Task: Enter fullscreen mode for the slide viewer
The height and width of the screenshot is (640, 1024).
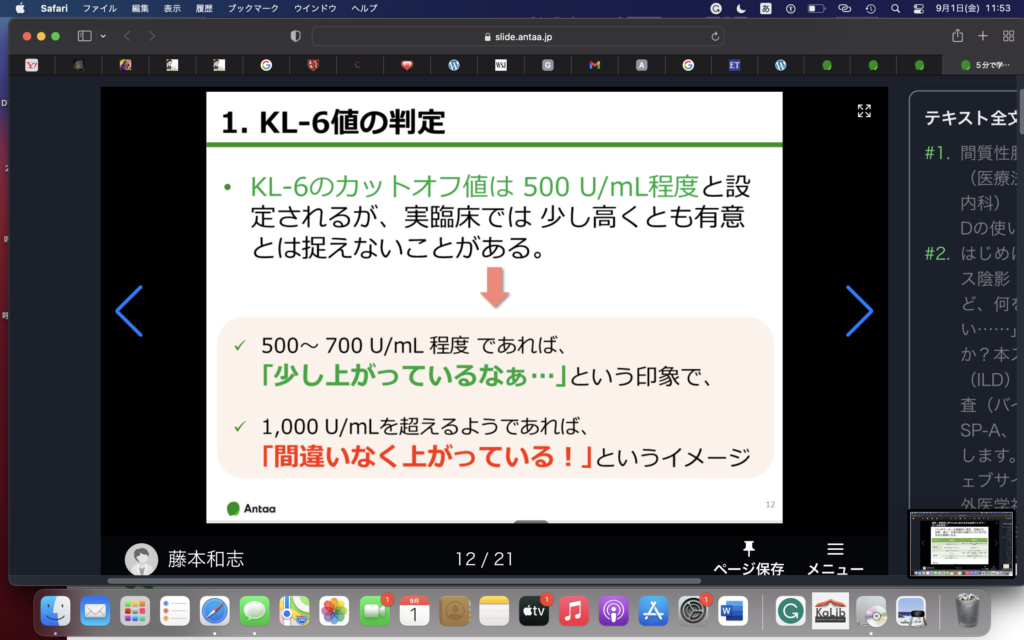Action: (x=864, y=111)
